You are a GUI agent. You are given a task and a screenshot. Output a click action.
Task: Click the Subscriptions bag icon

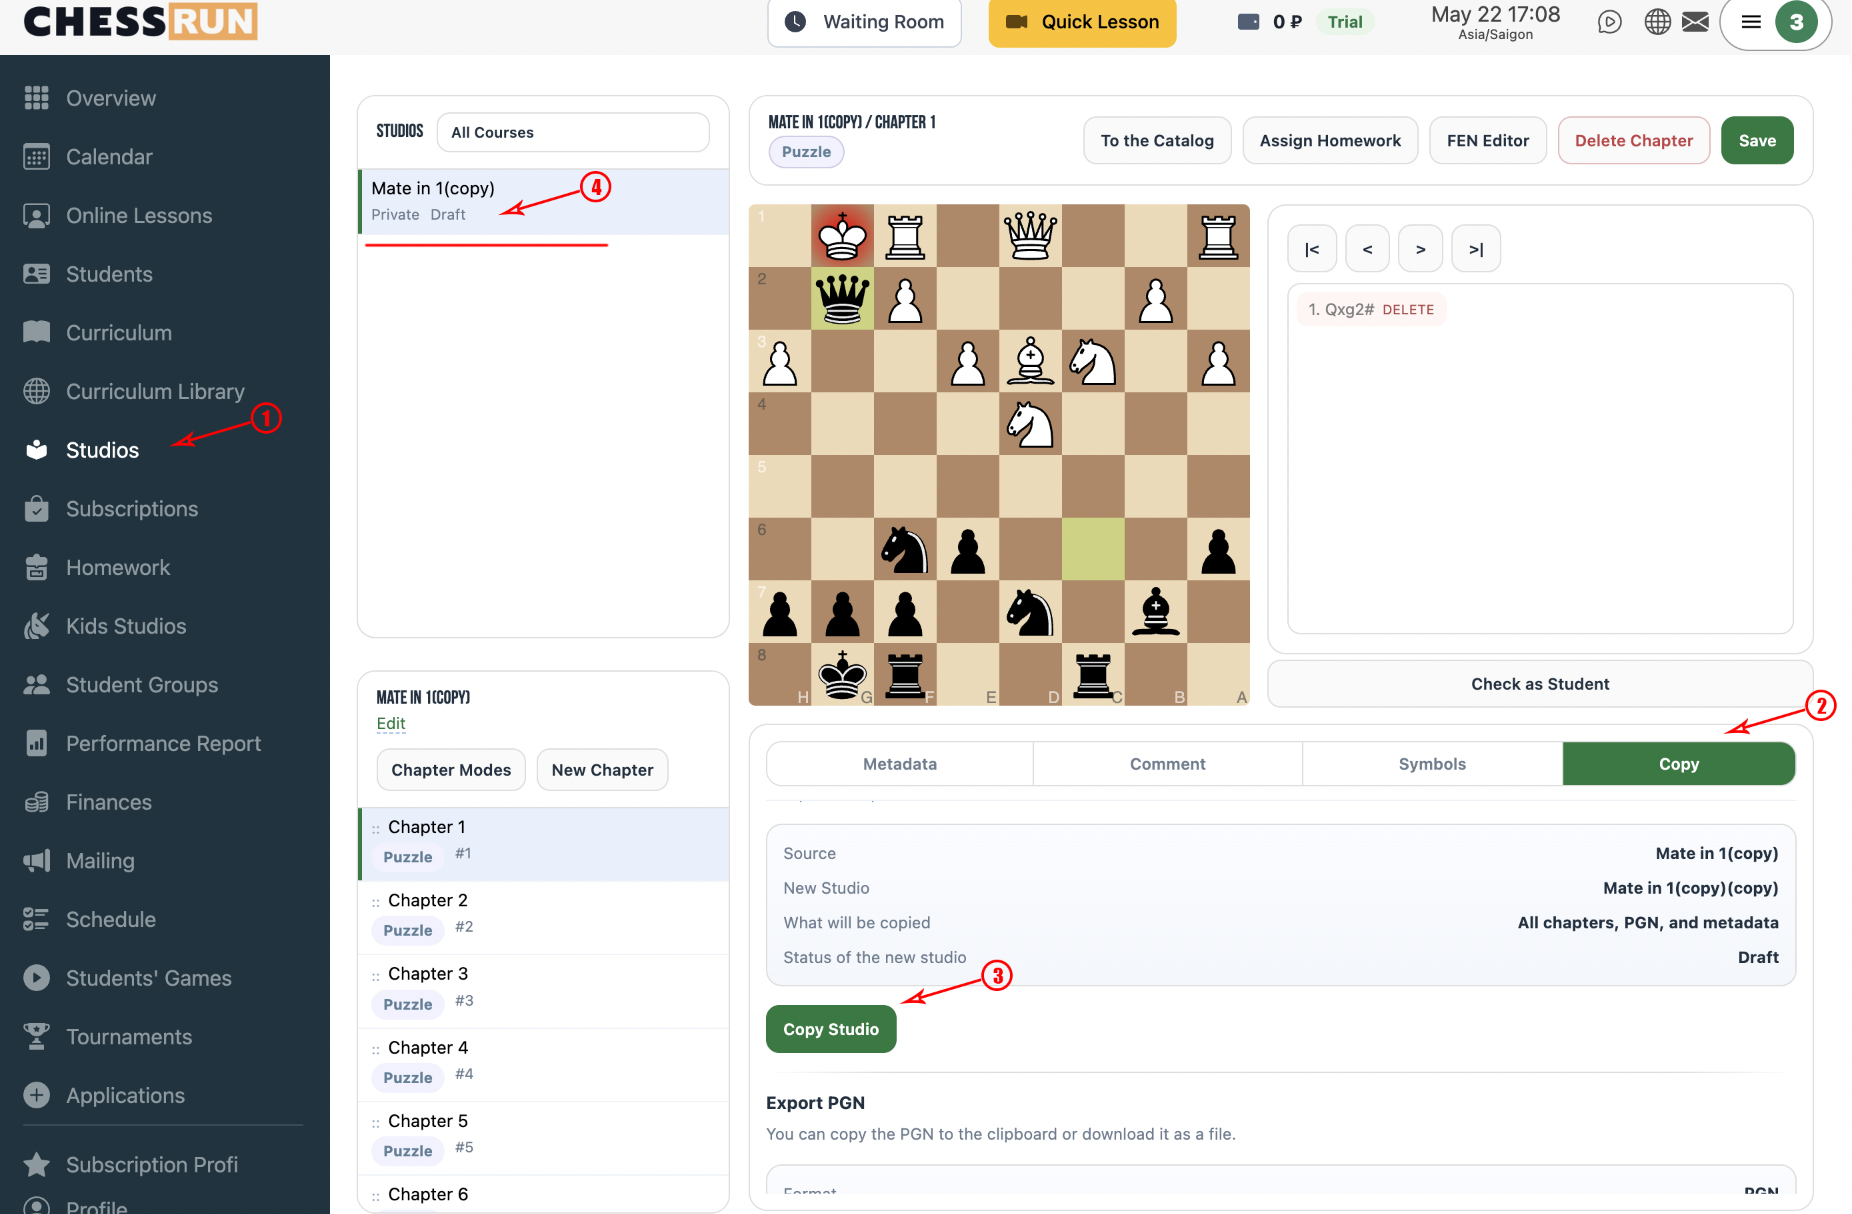pos(37,509)
